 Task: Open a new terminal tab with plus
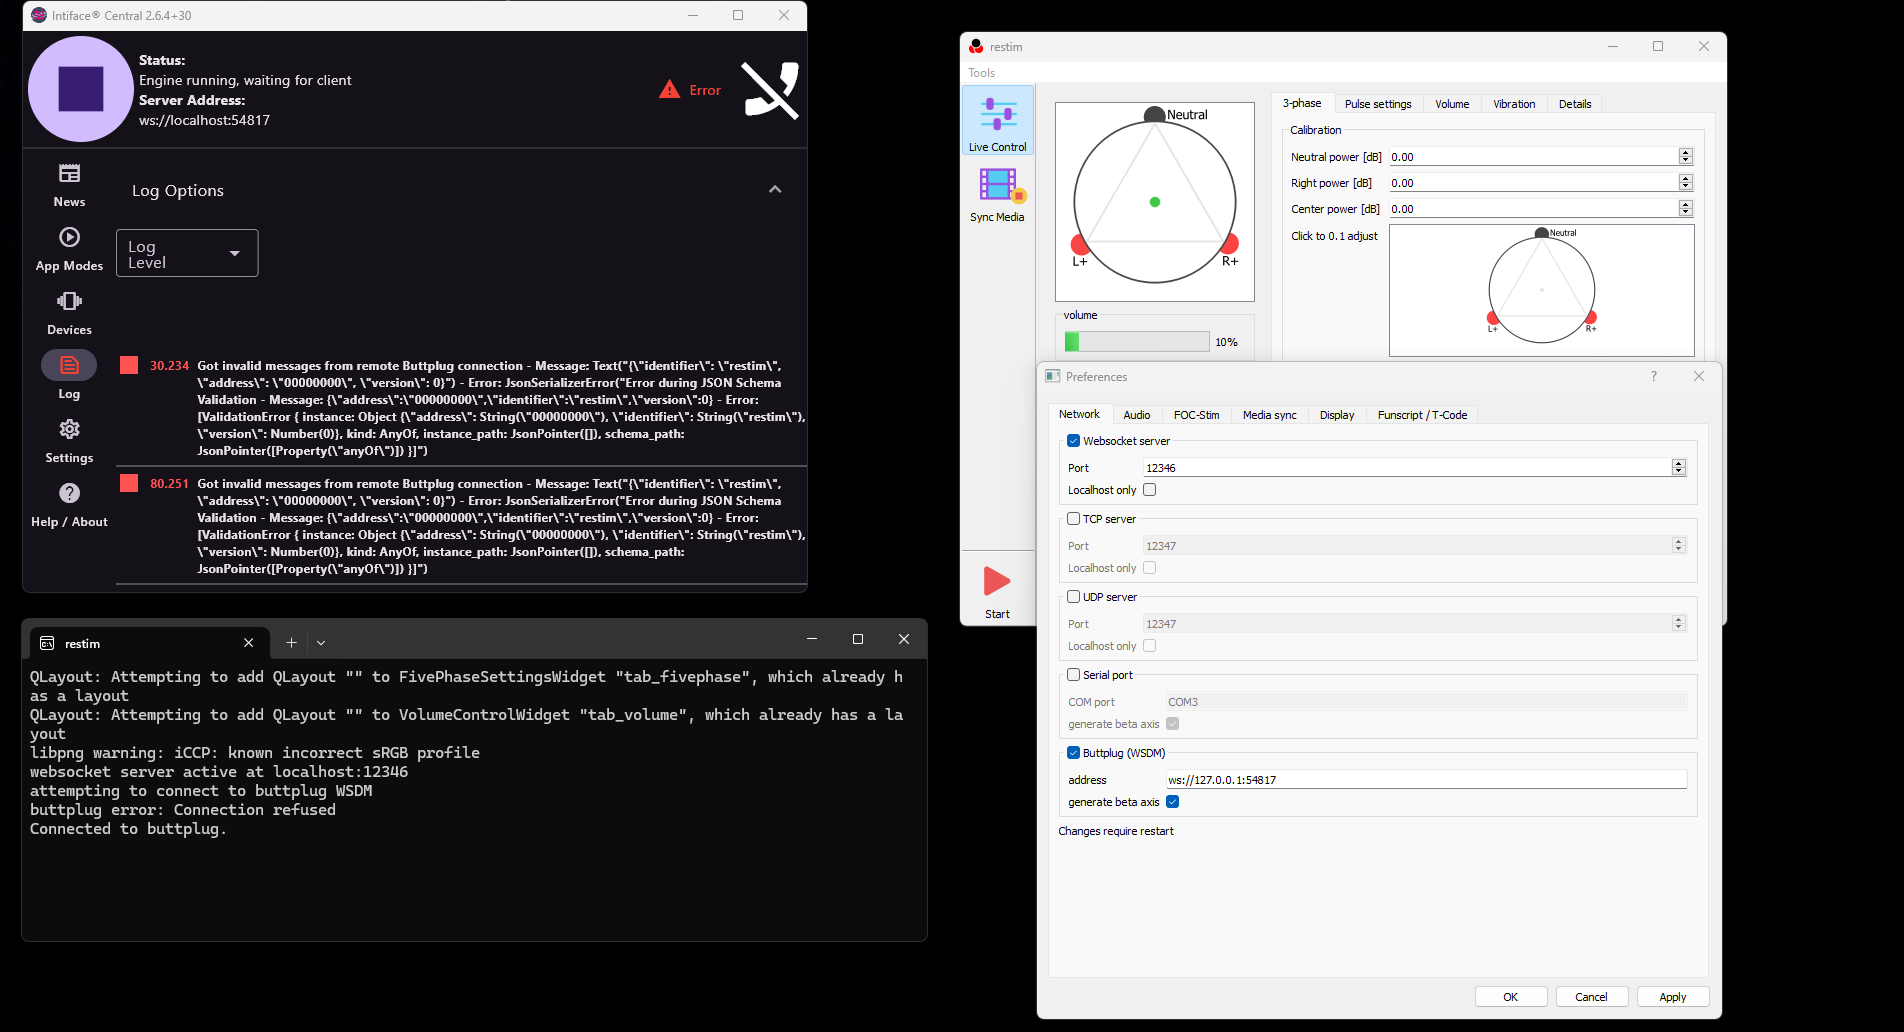tap(291, 643)
